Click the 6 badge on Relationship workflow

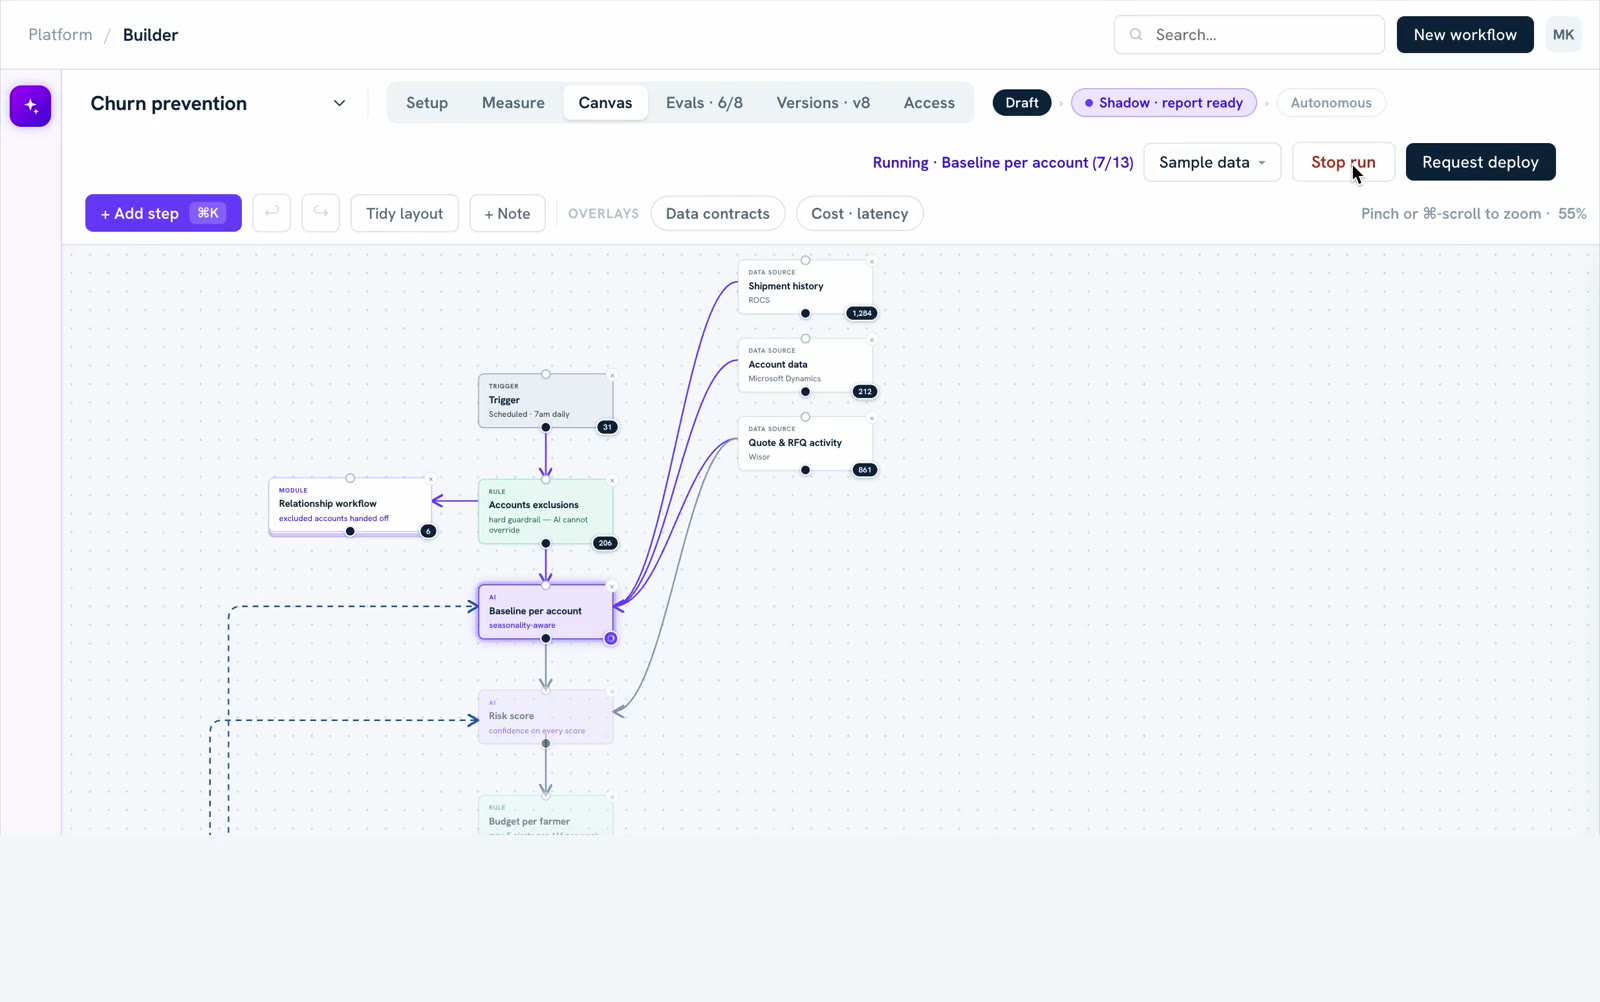(428, 531)
